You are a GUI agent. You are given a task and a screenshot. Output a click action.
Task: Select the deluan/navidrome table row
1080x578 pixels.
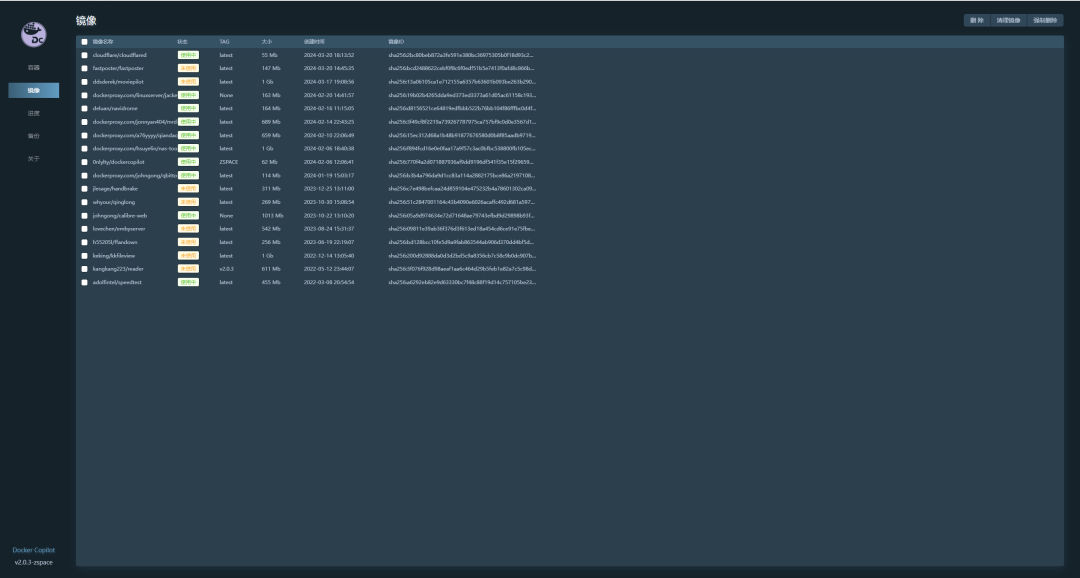tap(300, 108)
